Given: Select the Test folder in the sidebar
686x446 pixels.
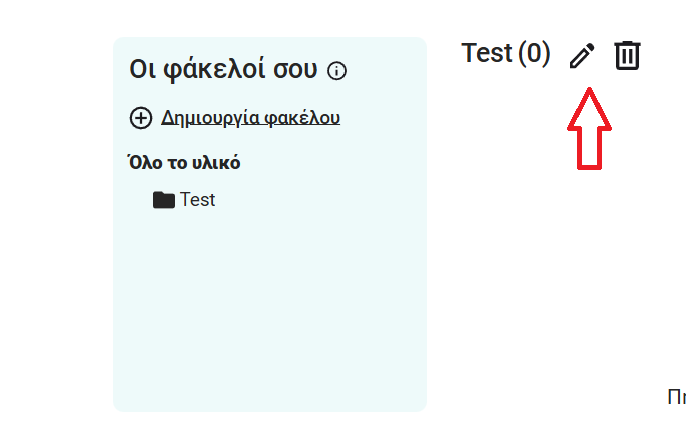Looking at the screenshot, I should tap(197, 200).
